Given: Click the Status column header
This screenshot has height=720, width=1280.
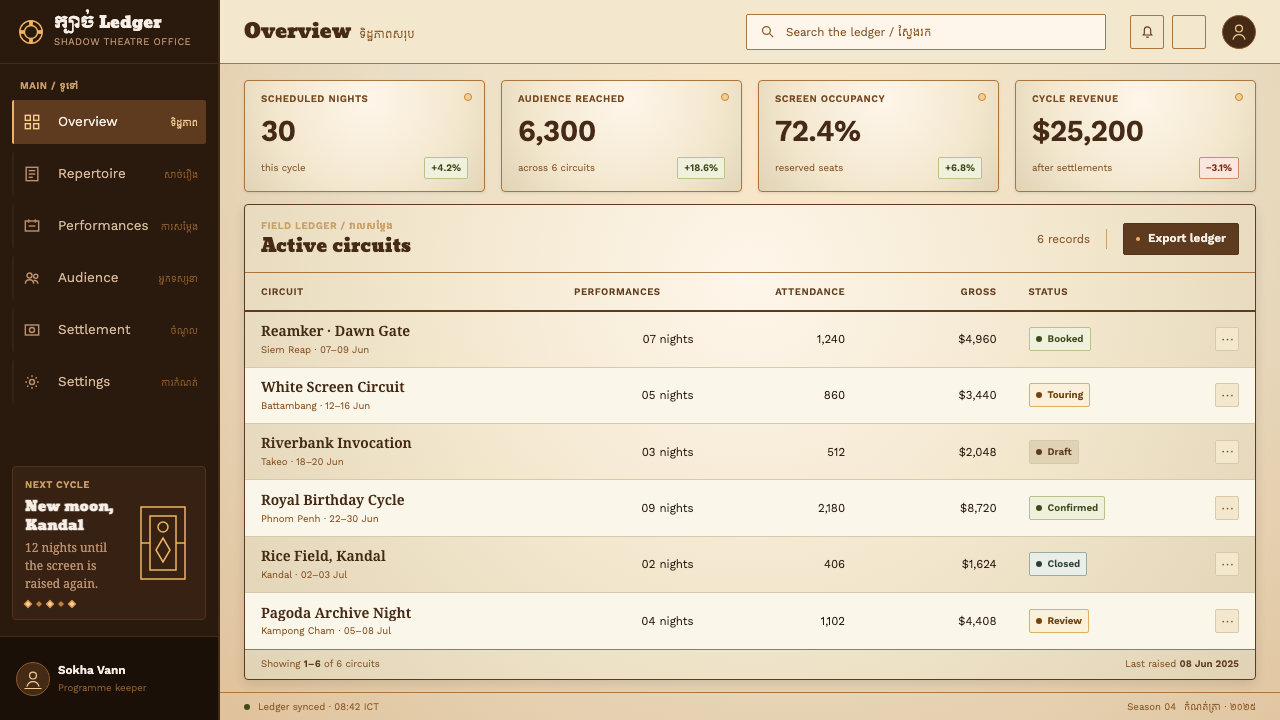Looking at the screenshot, I should point(1048,292).
